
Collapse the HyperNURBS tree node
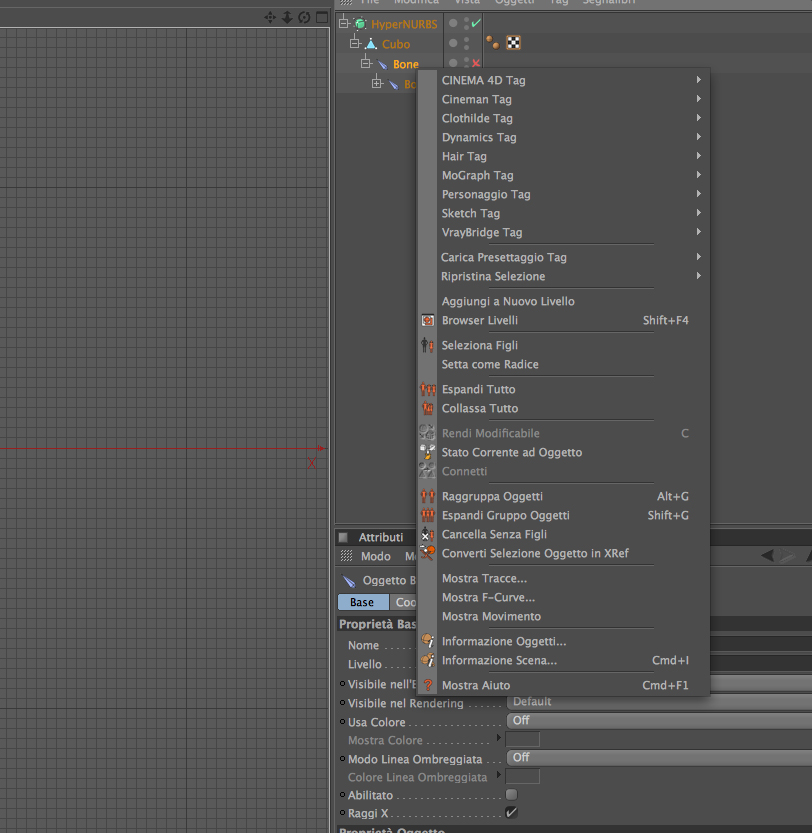point(344,23)
